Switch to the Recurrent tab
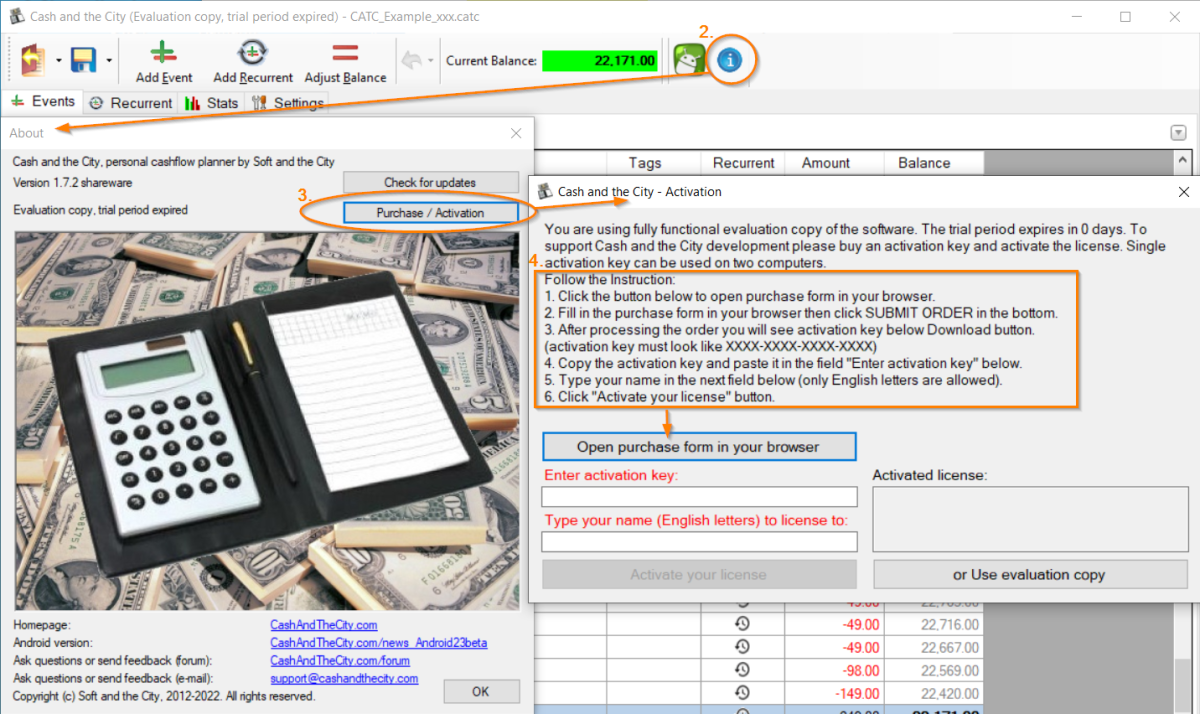 tap(130, 103)
